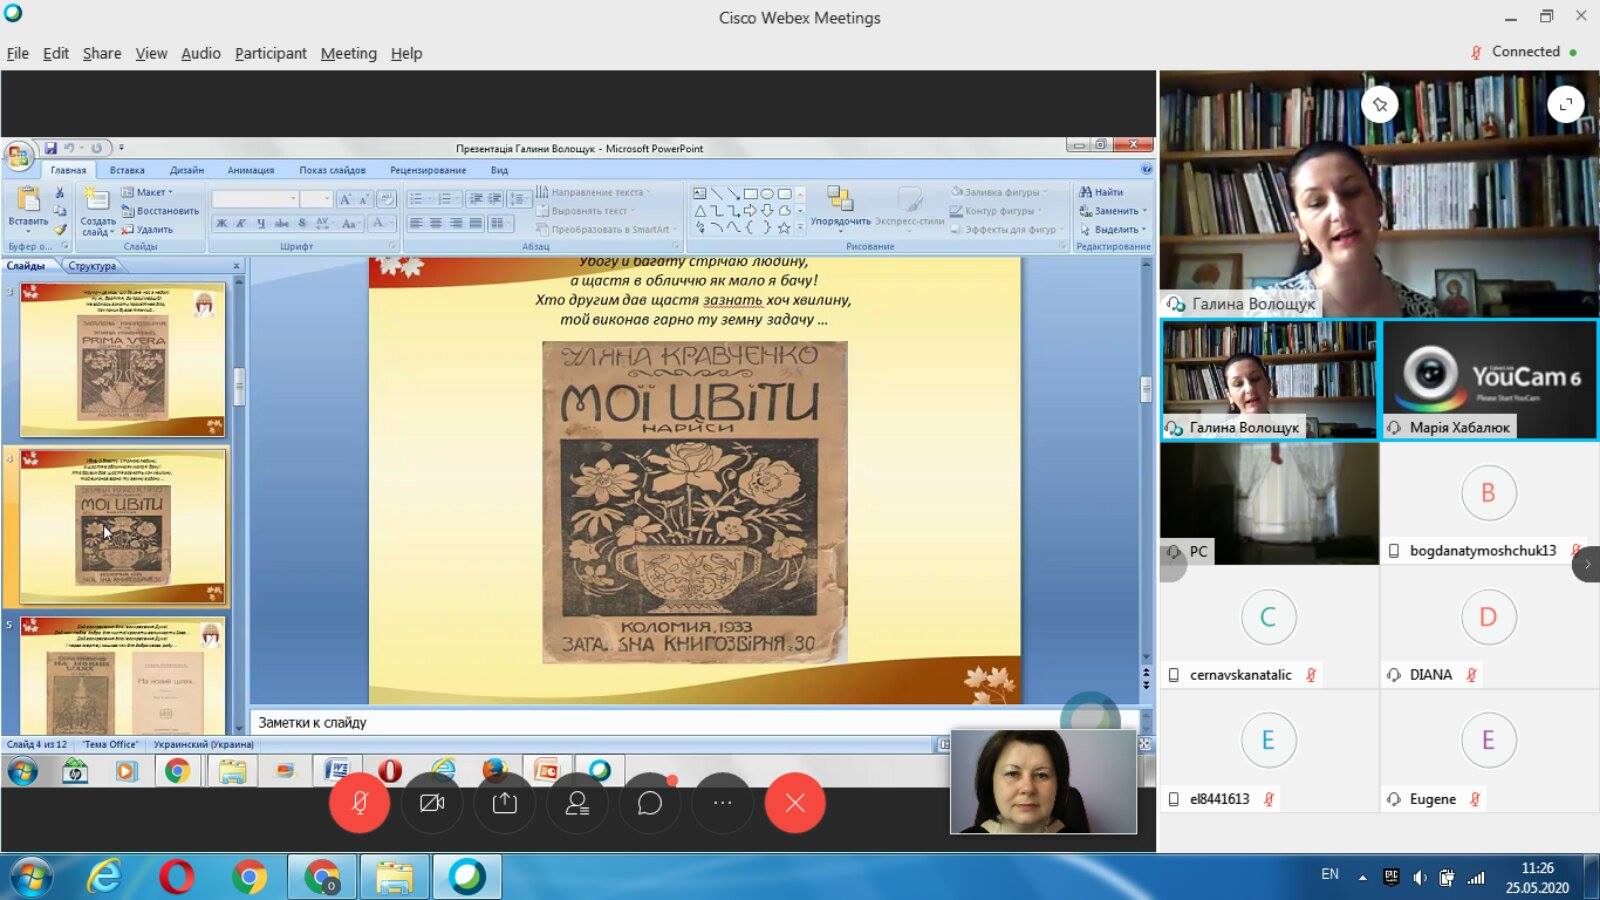The height and width of the screenshot is (900, 1600).
Task: Click the Format Painter brush icon
Action: pyautogui.click(x=60, y=230)
